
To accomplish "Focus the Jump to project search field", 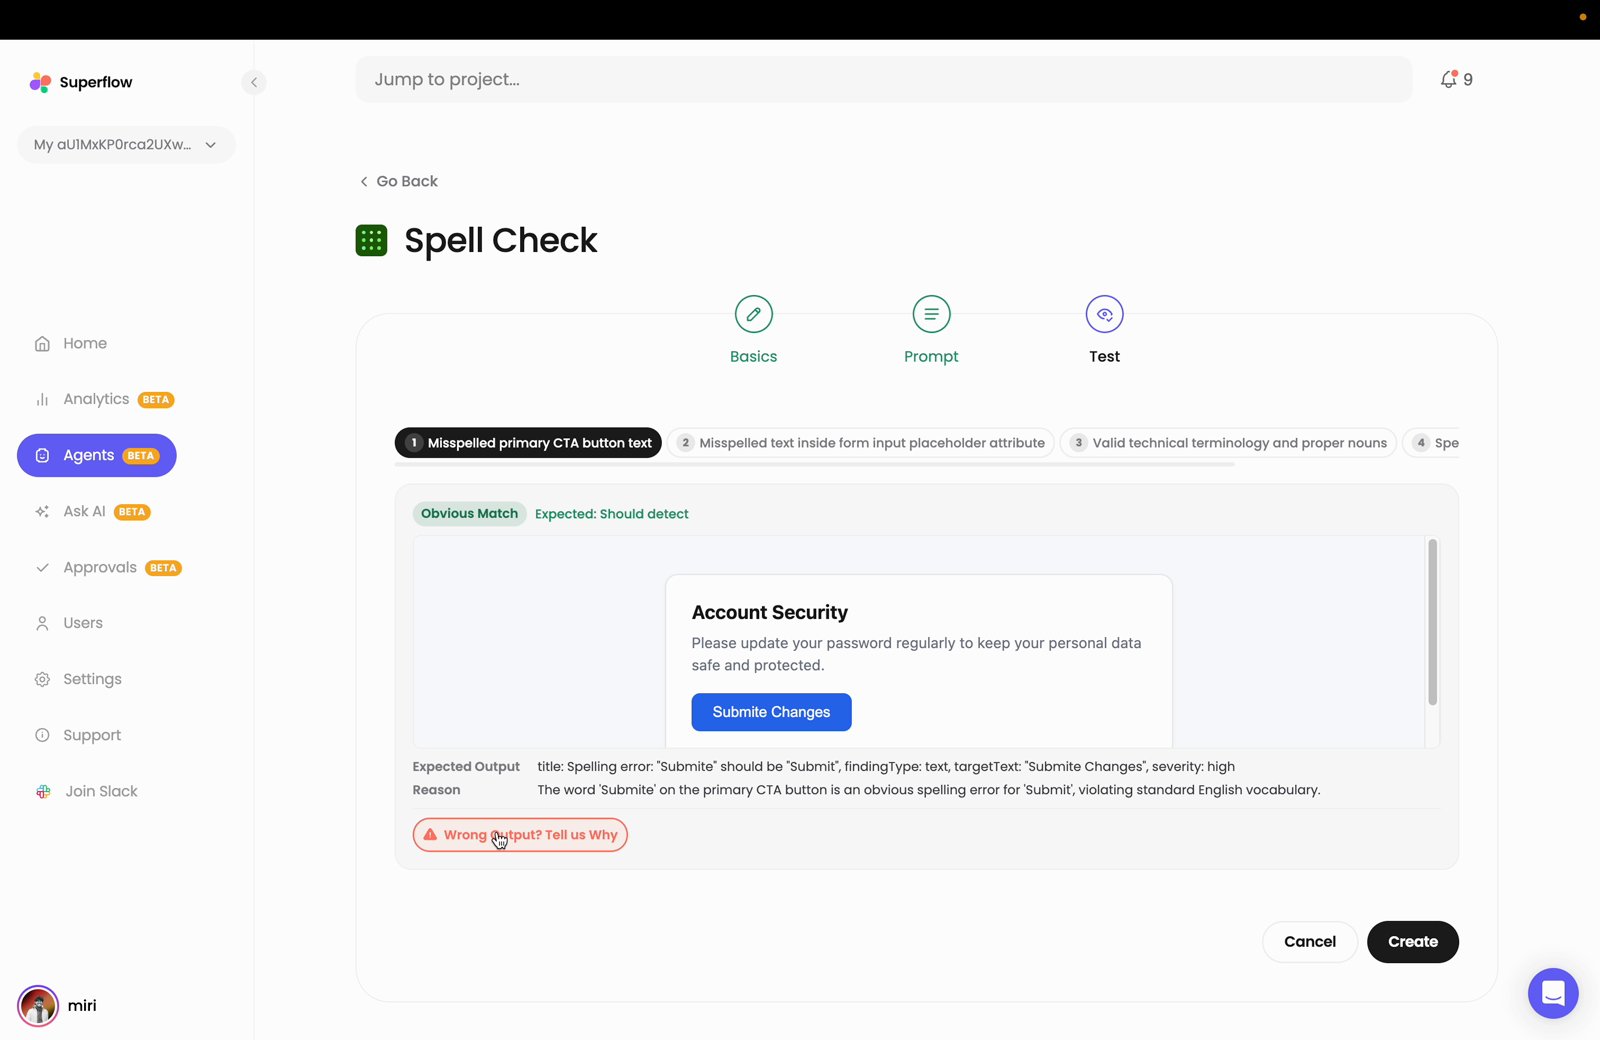I will pos(884,79).
